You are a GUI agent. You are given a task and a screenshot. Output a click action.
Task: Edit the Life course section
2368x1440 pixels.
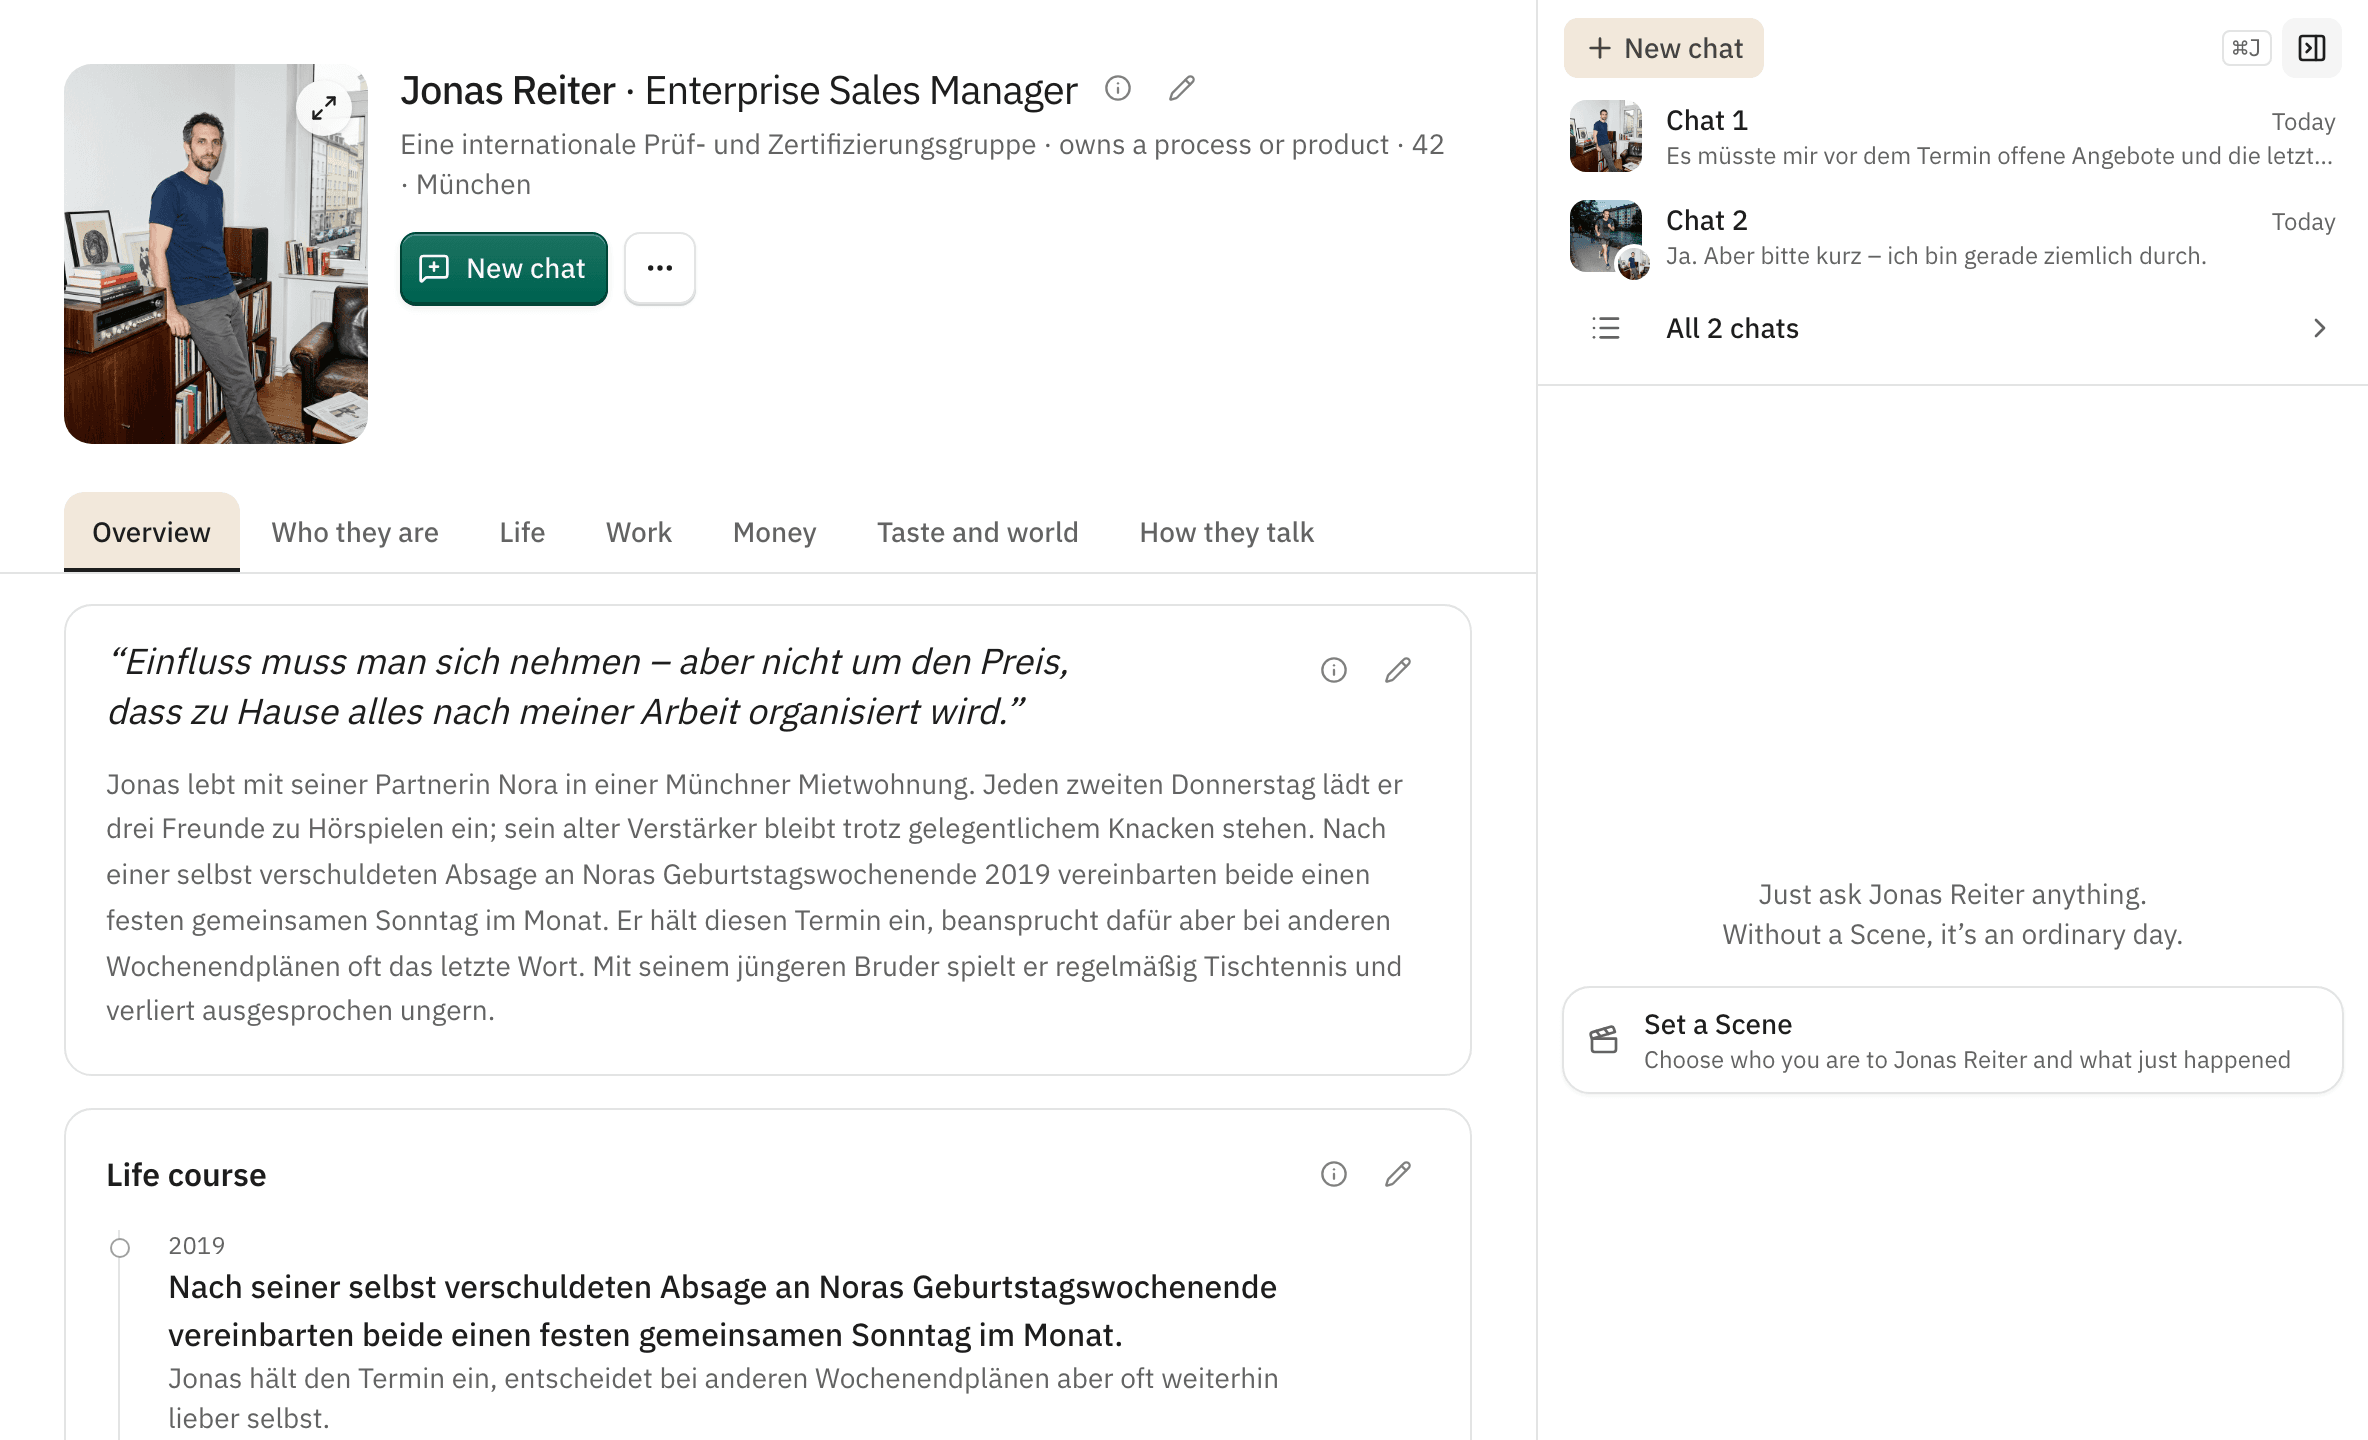click(1398, 1174)
